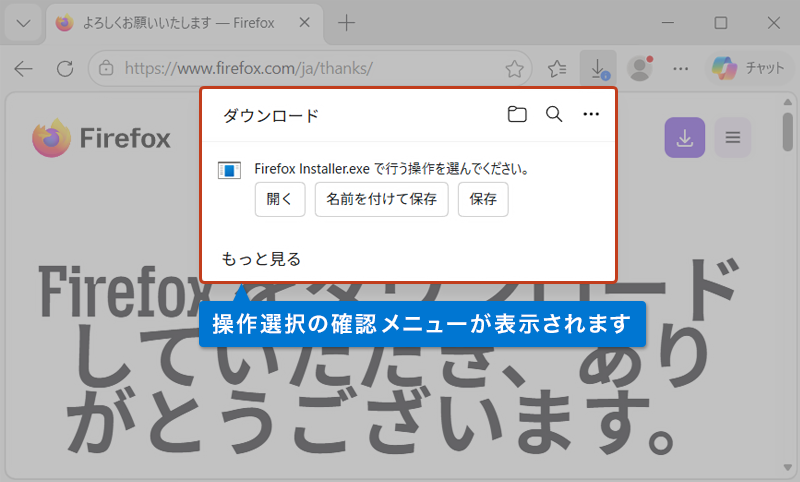The image size is (800, 482).
Task: Go back with the arrow button
Action: [x=23, y=68]
